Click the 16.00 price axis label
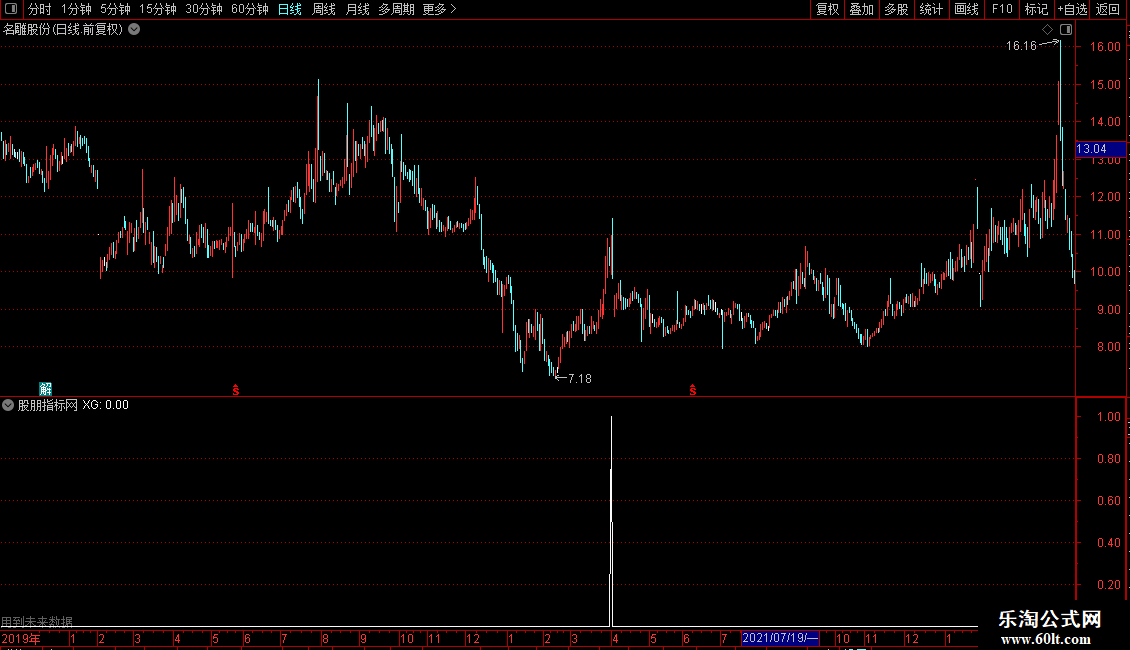Viewport: 1130px width, 650px height. tap(1105, 47)
